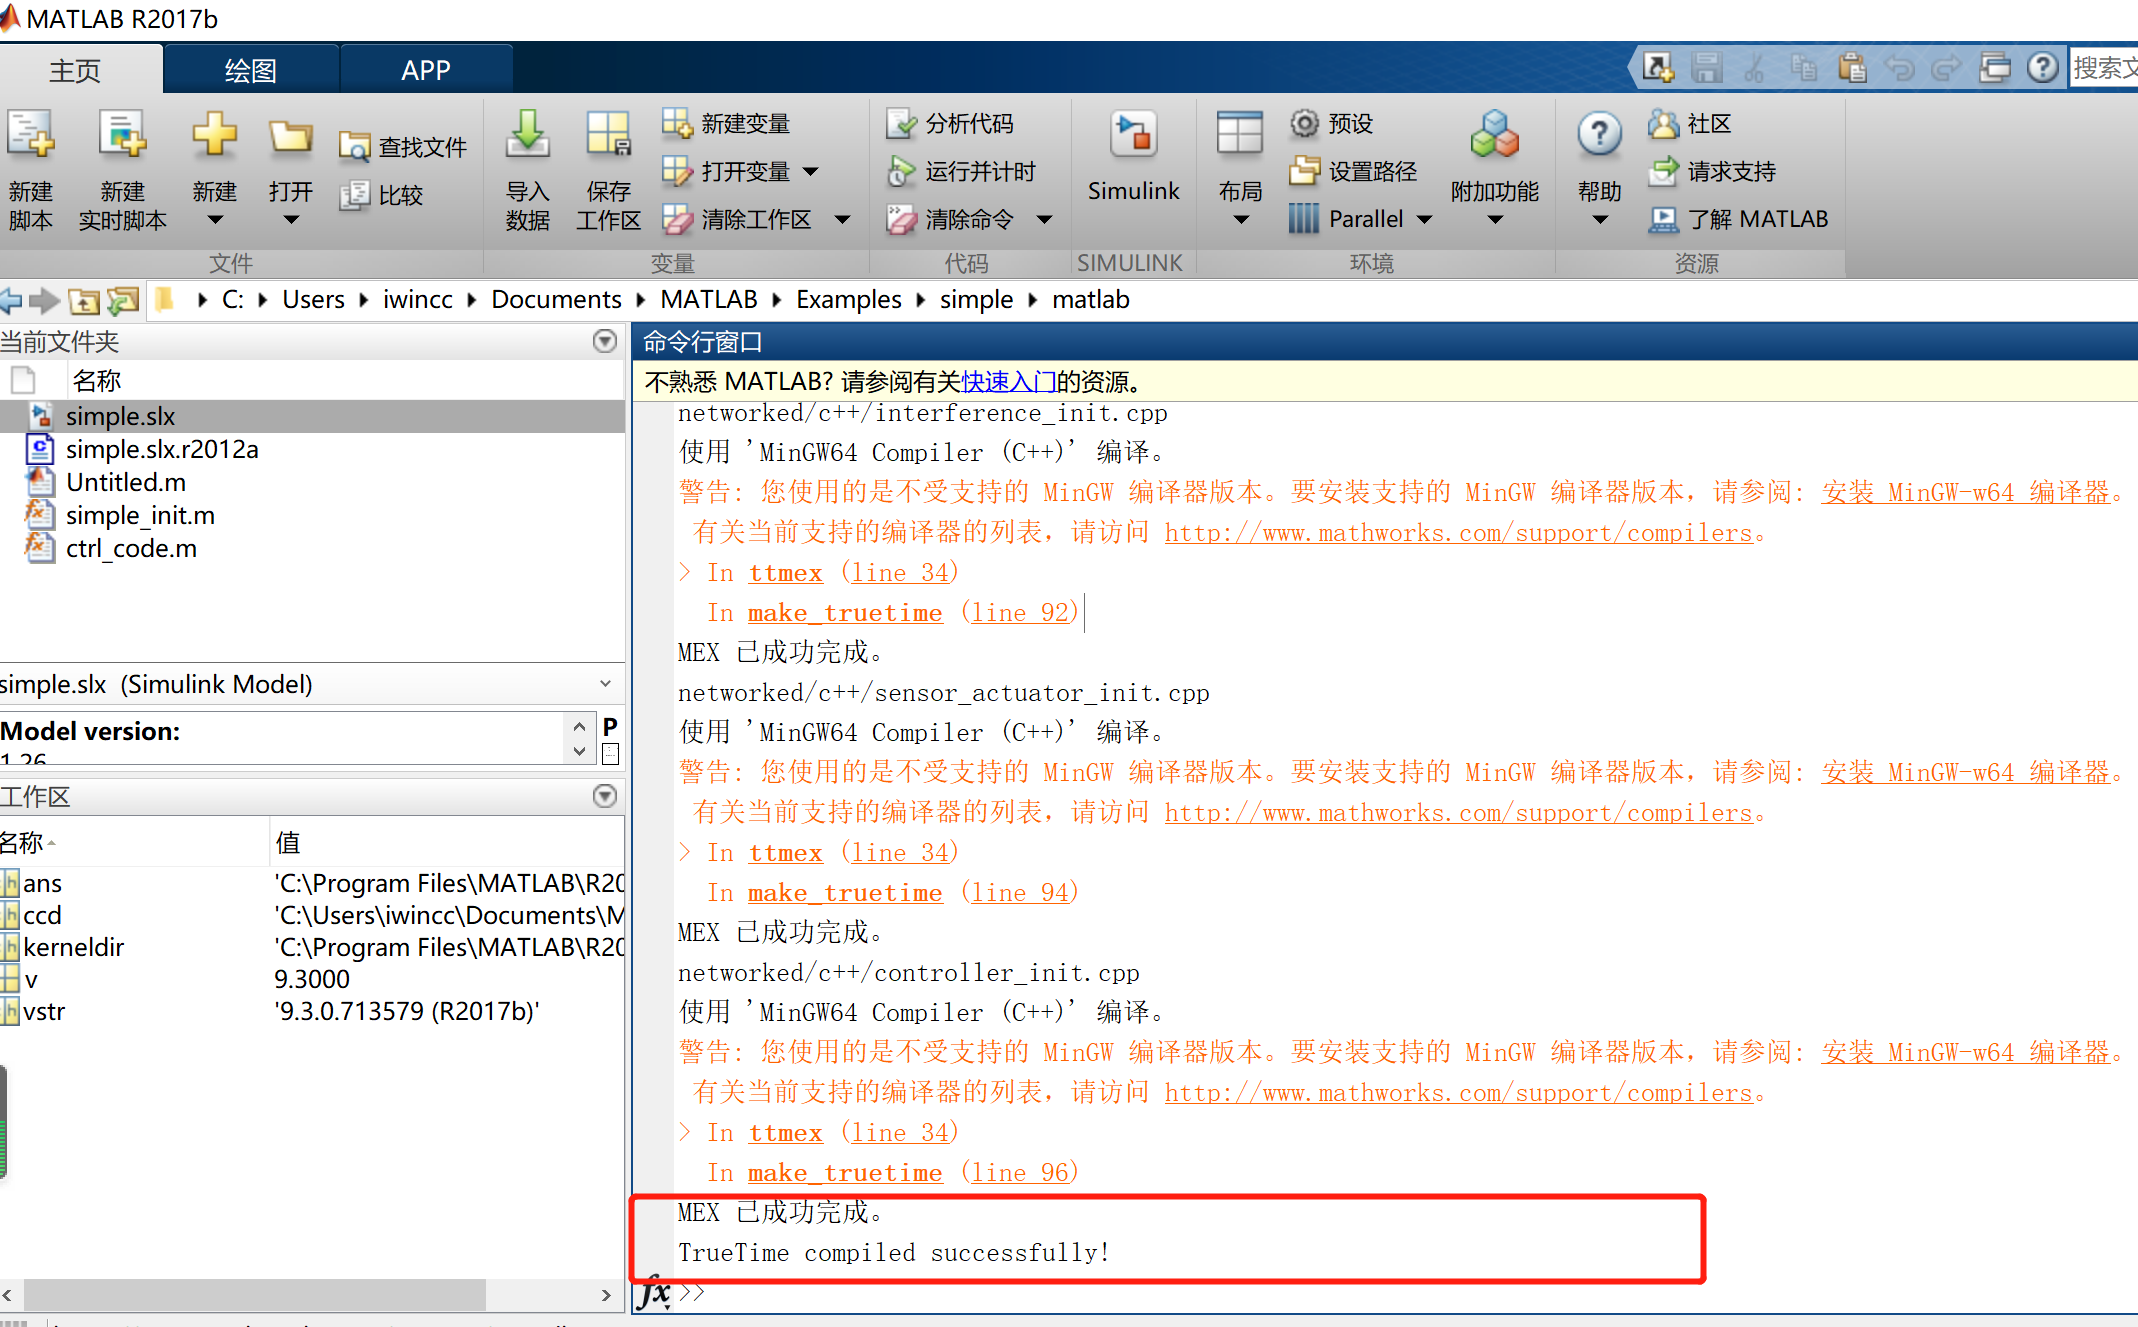Click the Help (帮助) question mark icon
The width and height of the screenshot is (2138, 1327).
click(x=1599, y=135)
